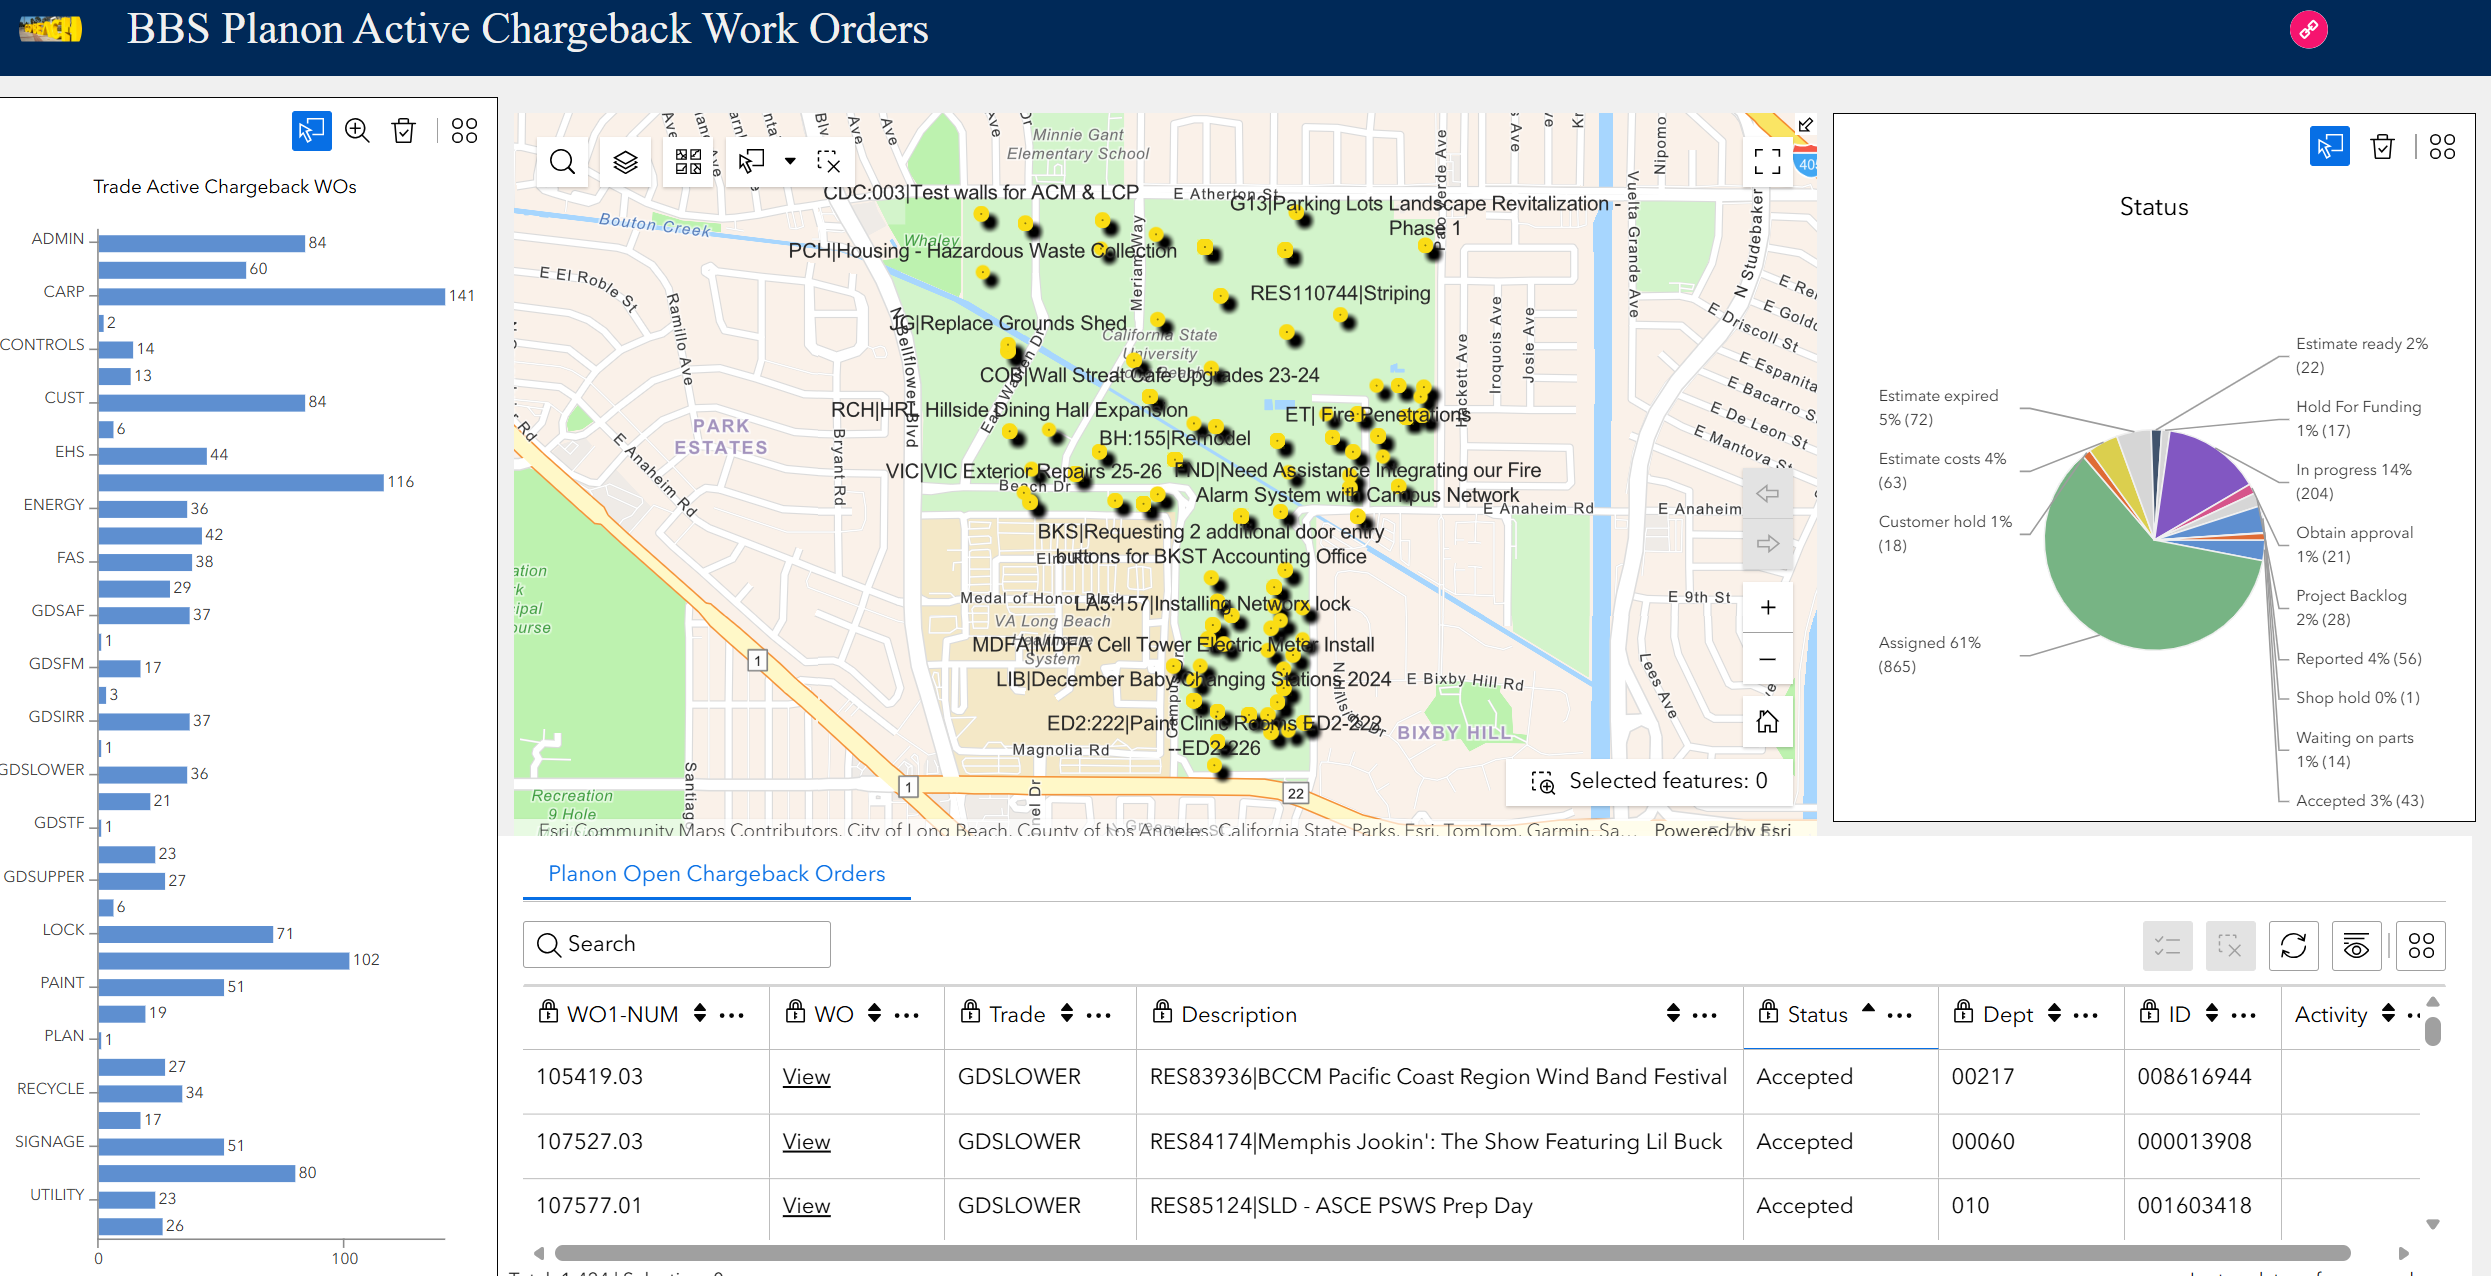Viewport: 2491px width, 1276px height.
Task: Sort table by Dept column
Action: click(x=2054, y=1014)
